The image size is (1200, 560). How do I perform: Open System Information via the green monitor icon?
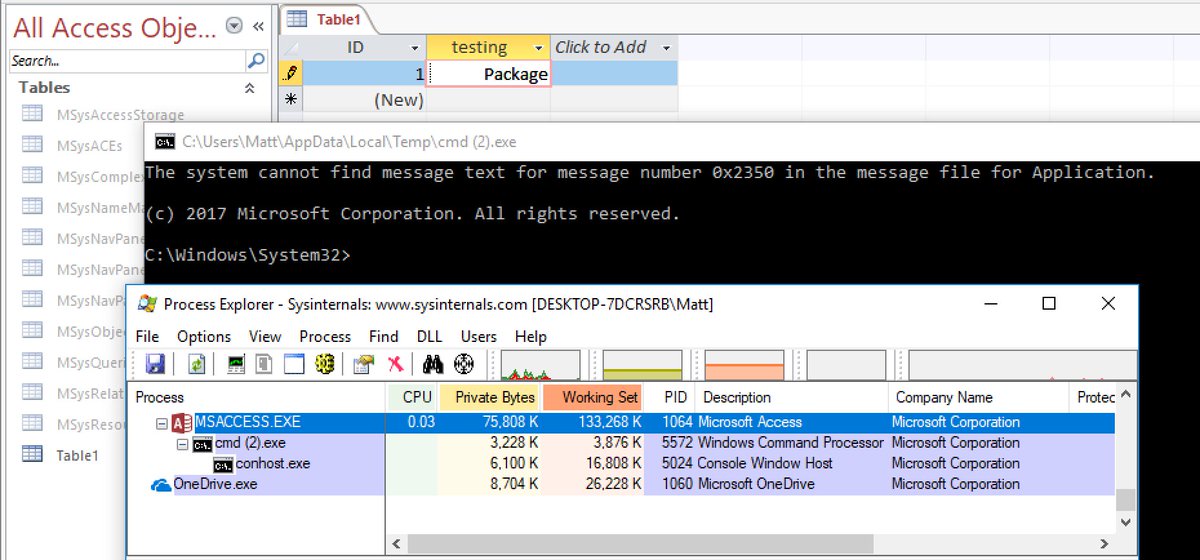pyautogui.click(x=237, y=364)
